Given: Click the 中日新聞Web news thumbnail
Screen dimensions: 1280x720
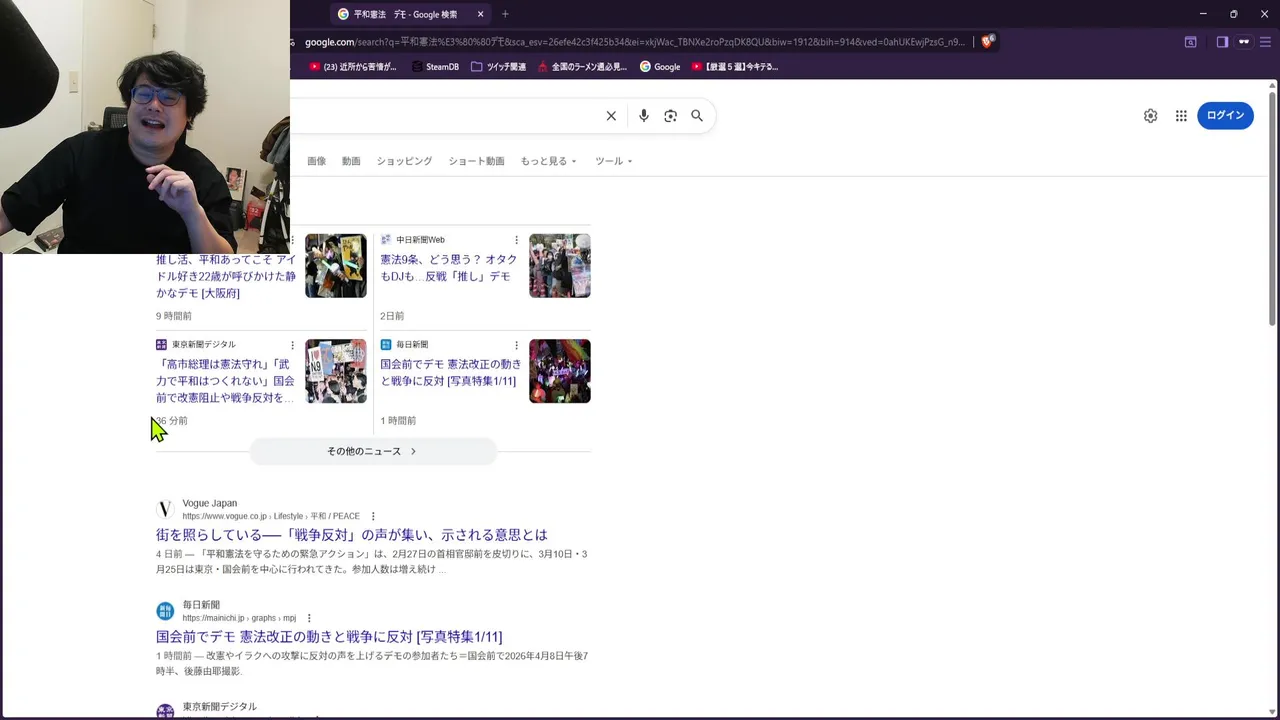Looking at the screenshot, I should point(560,266).
